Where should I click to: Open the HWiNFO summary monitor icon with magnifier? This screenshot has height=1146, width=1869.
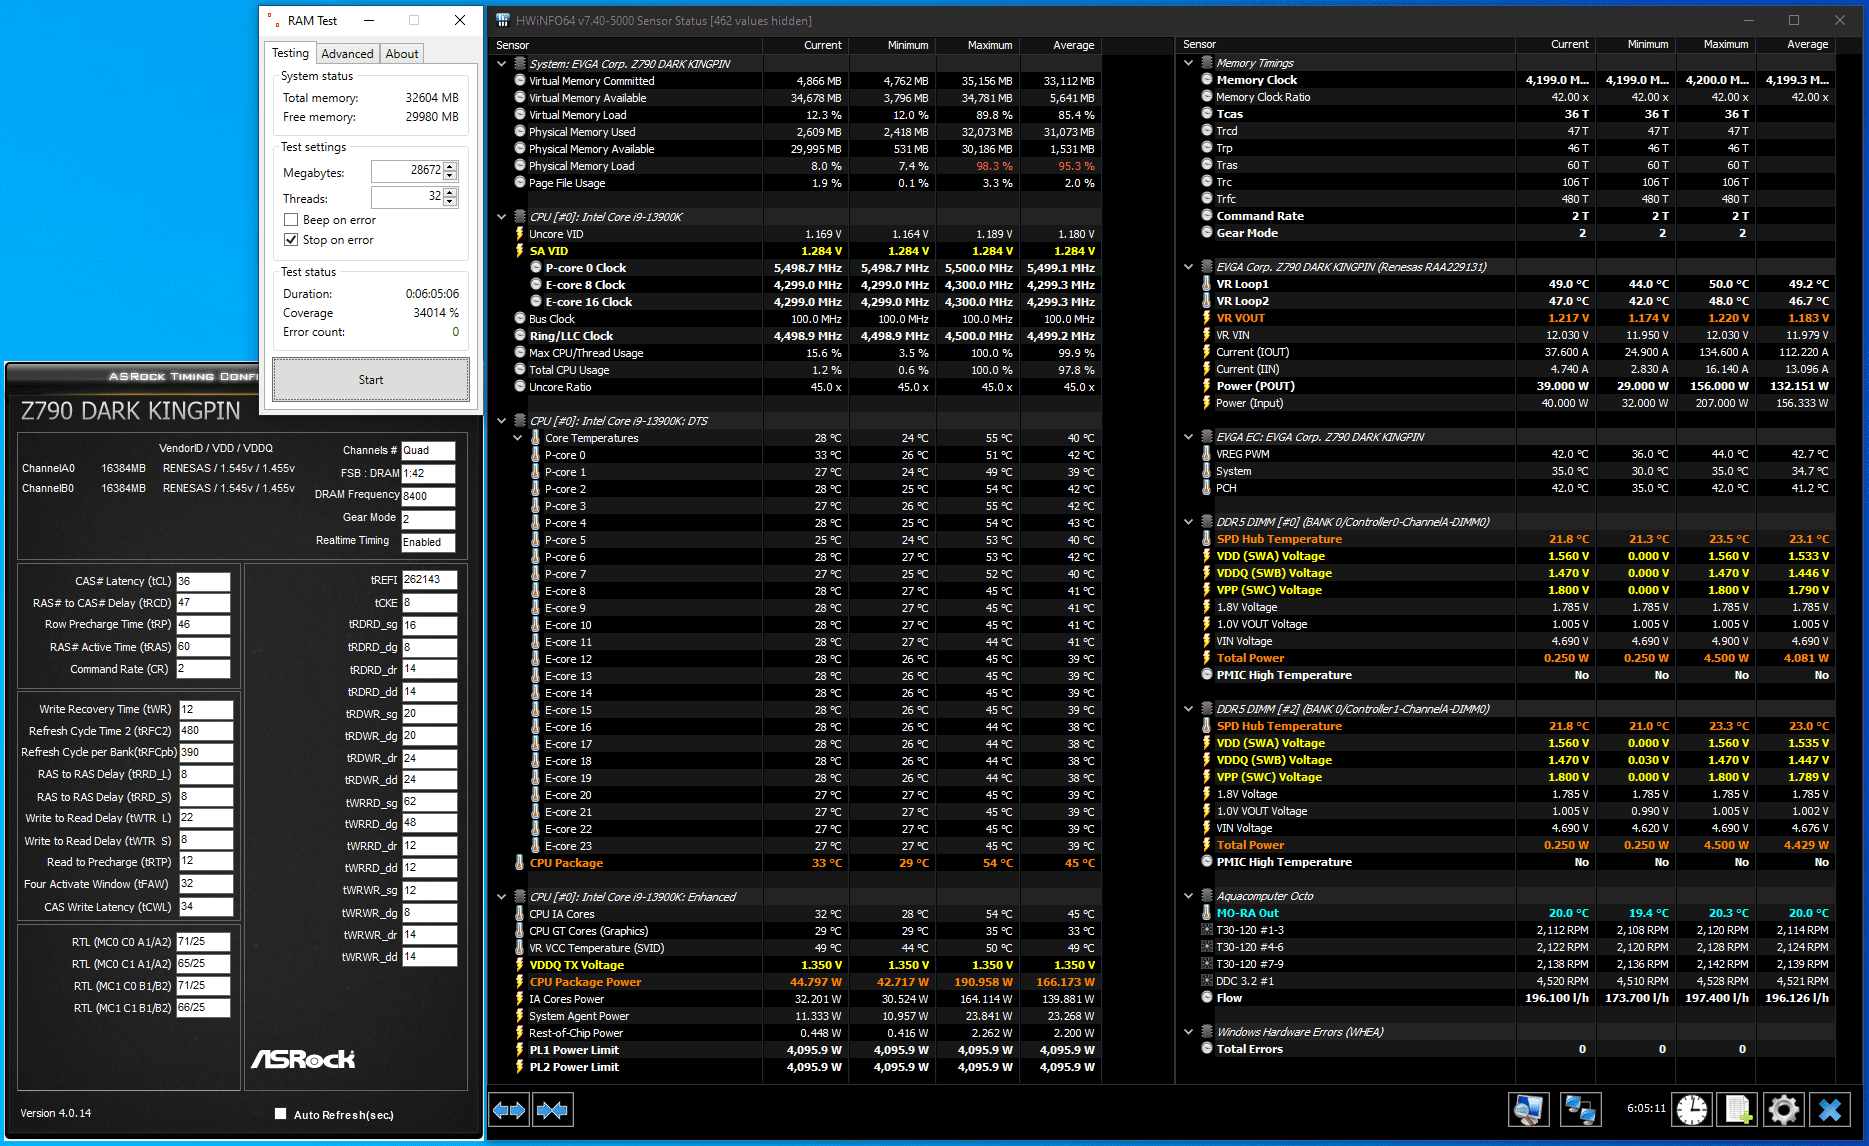(1529, 1110)
